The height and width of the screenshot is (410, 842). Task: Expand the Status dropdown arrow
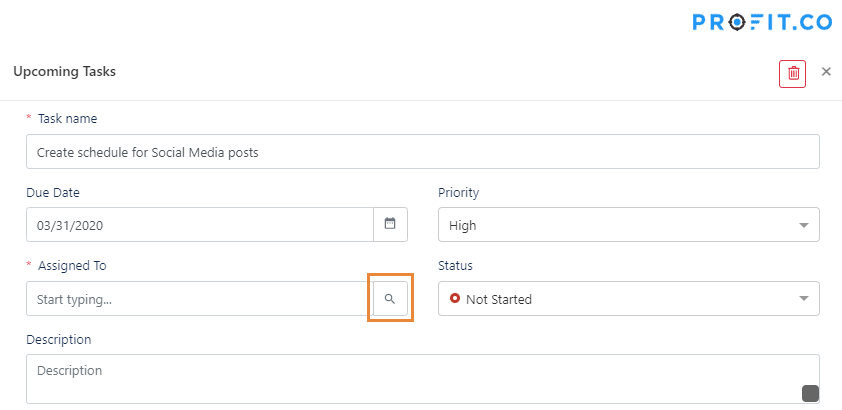(804, 298)
